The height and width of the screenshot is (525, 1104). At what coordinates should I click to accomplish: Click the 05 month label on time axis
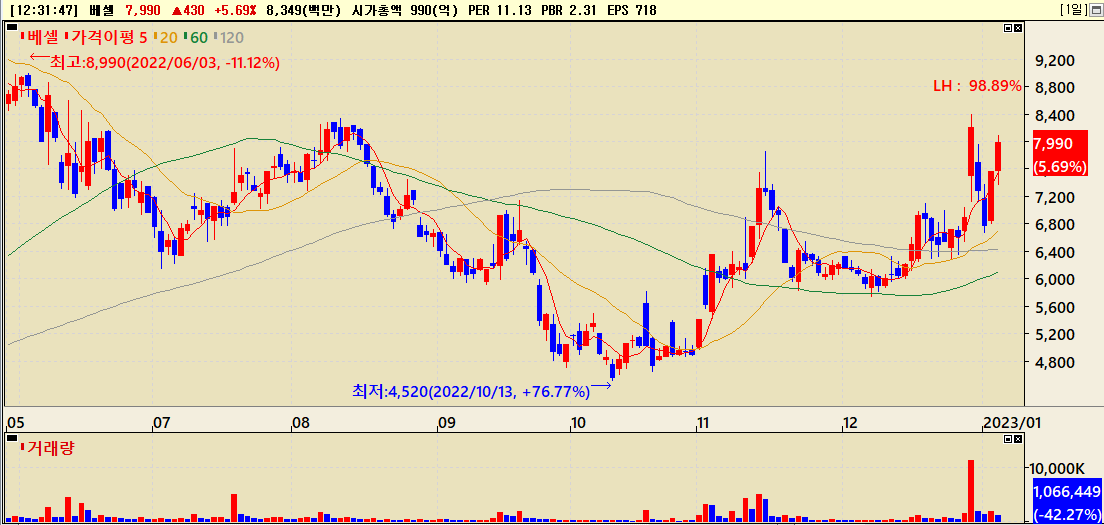pos(14,423)
